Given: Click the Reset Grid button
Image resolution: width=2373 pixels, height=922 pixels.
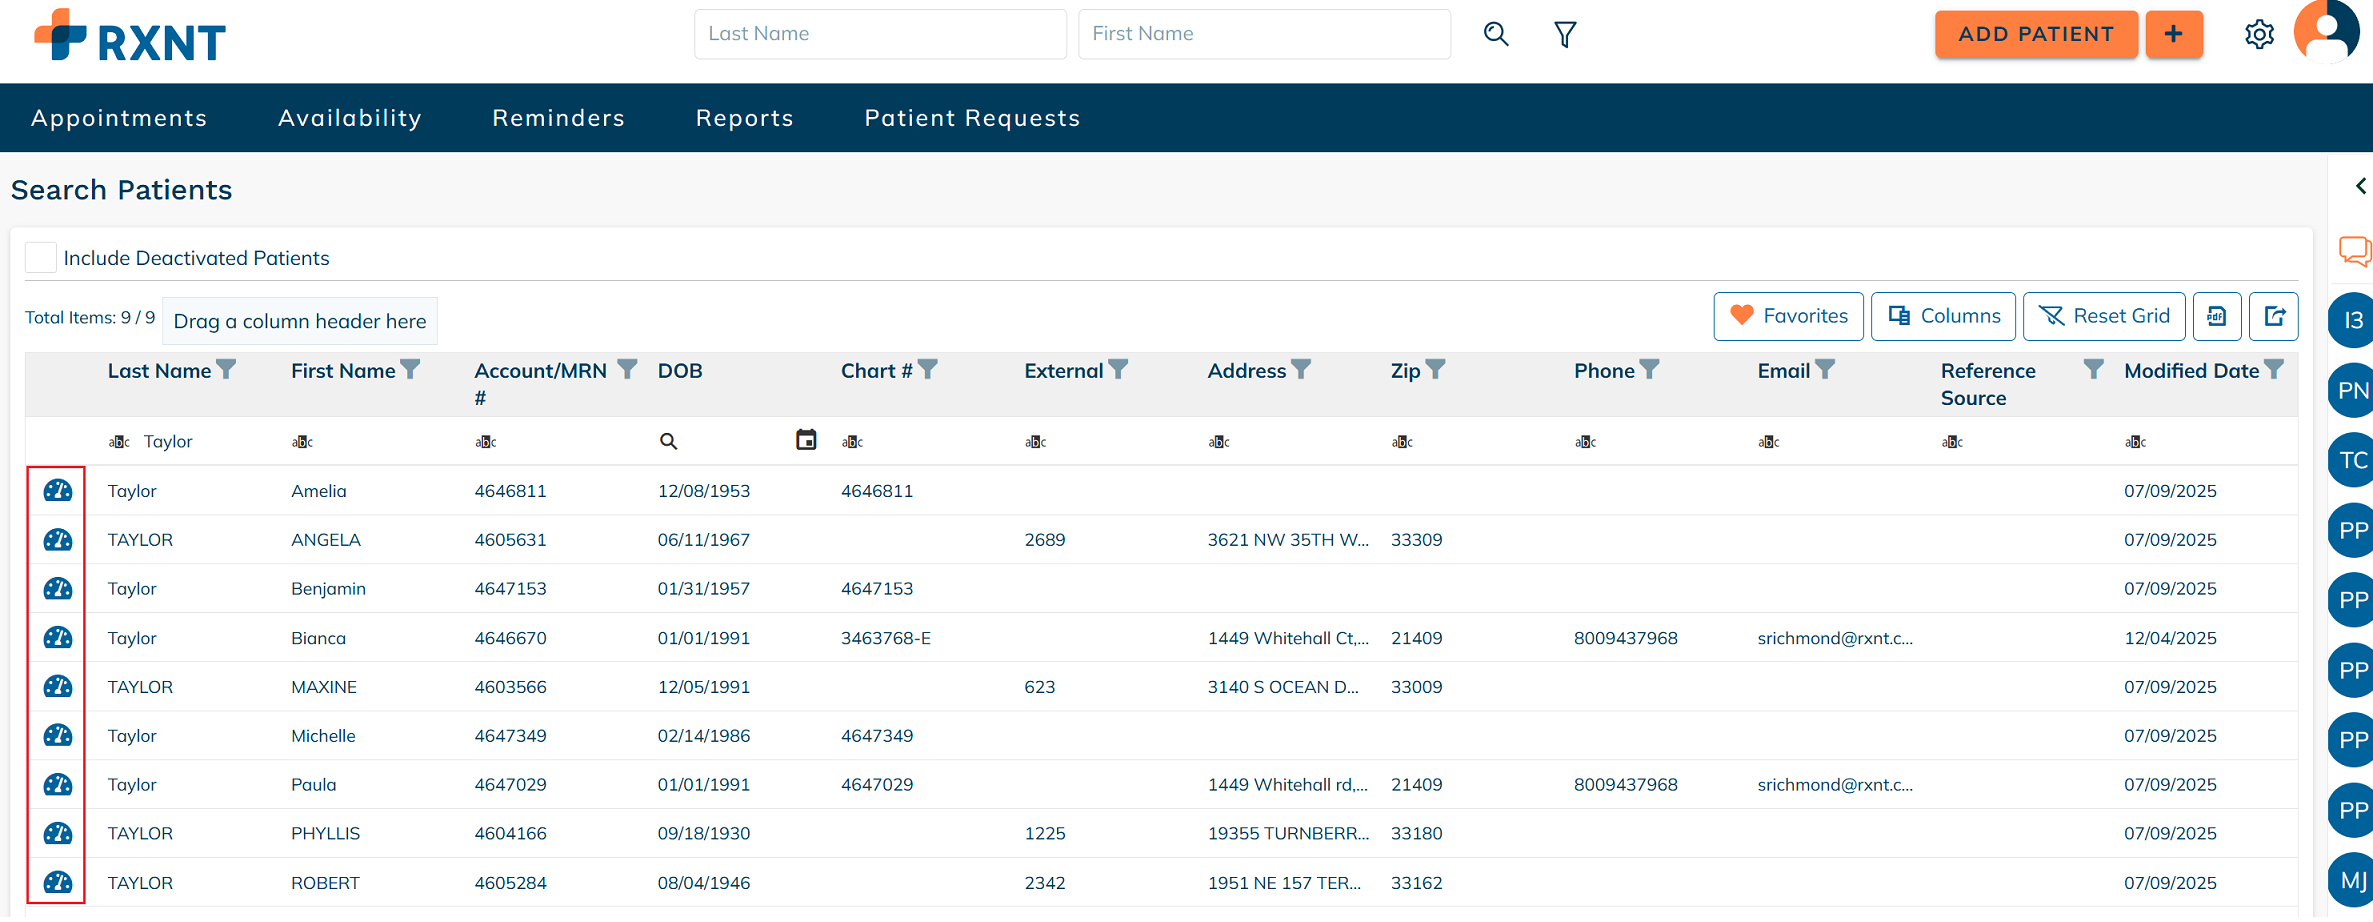Looking at the screenshot, I should 2104,317.
